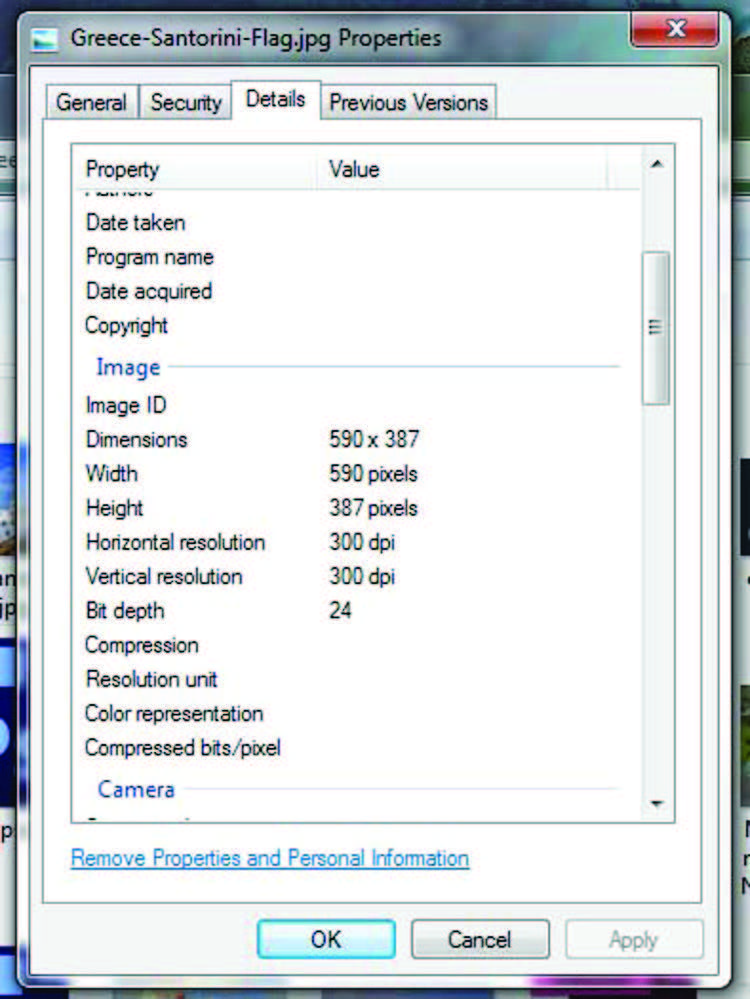Select the Height property label

pyautogui.click(x=115, y=508)
